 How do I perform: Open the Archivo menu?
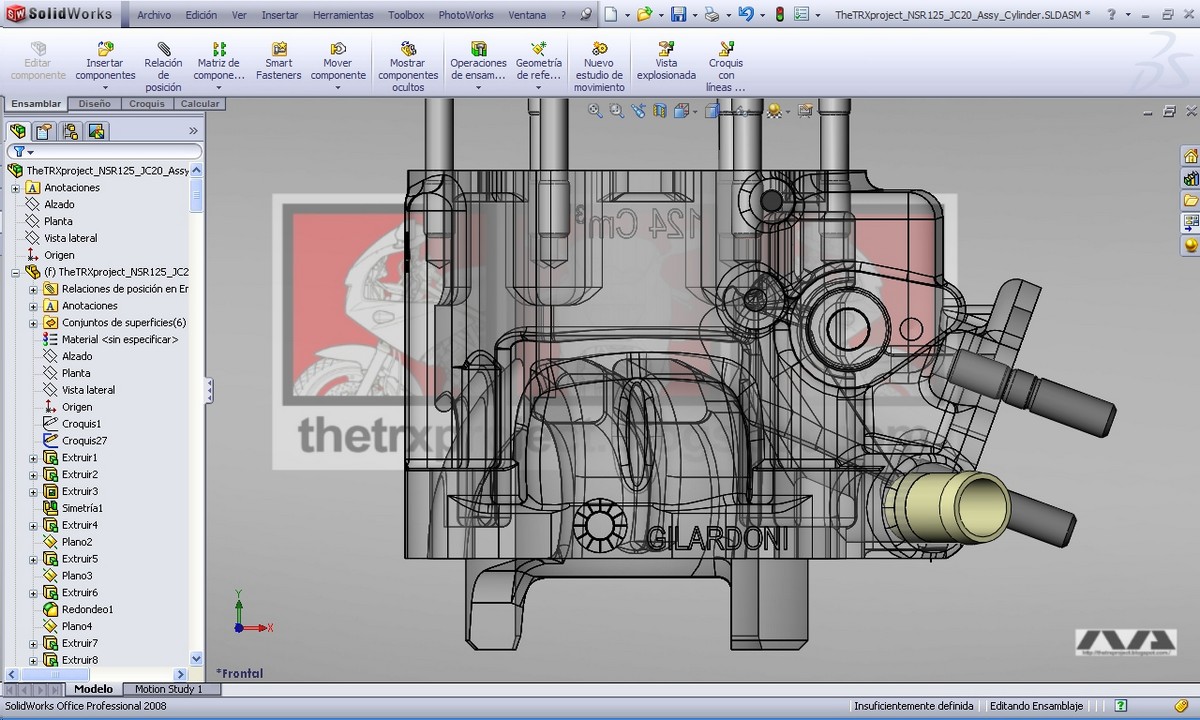[154, 15]
